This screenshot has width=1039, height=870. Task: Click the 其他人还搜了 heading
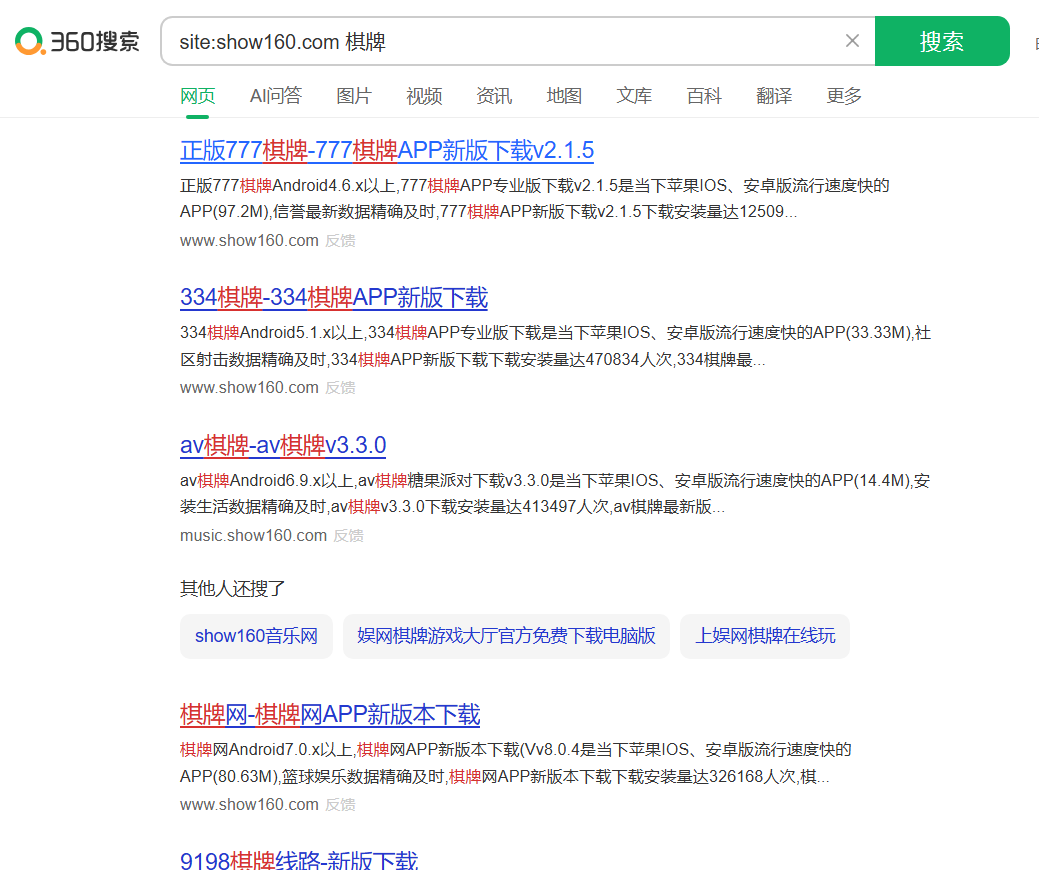(x=232, y=588)
